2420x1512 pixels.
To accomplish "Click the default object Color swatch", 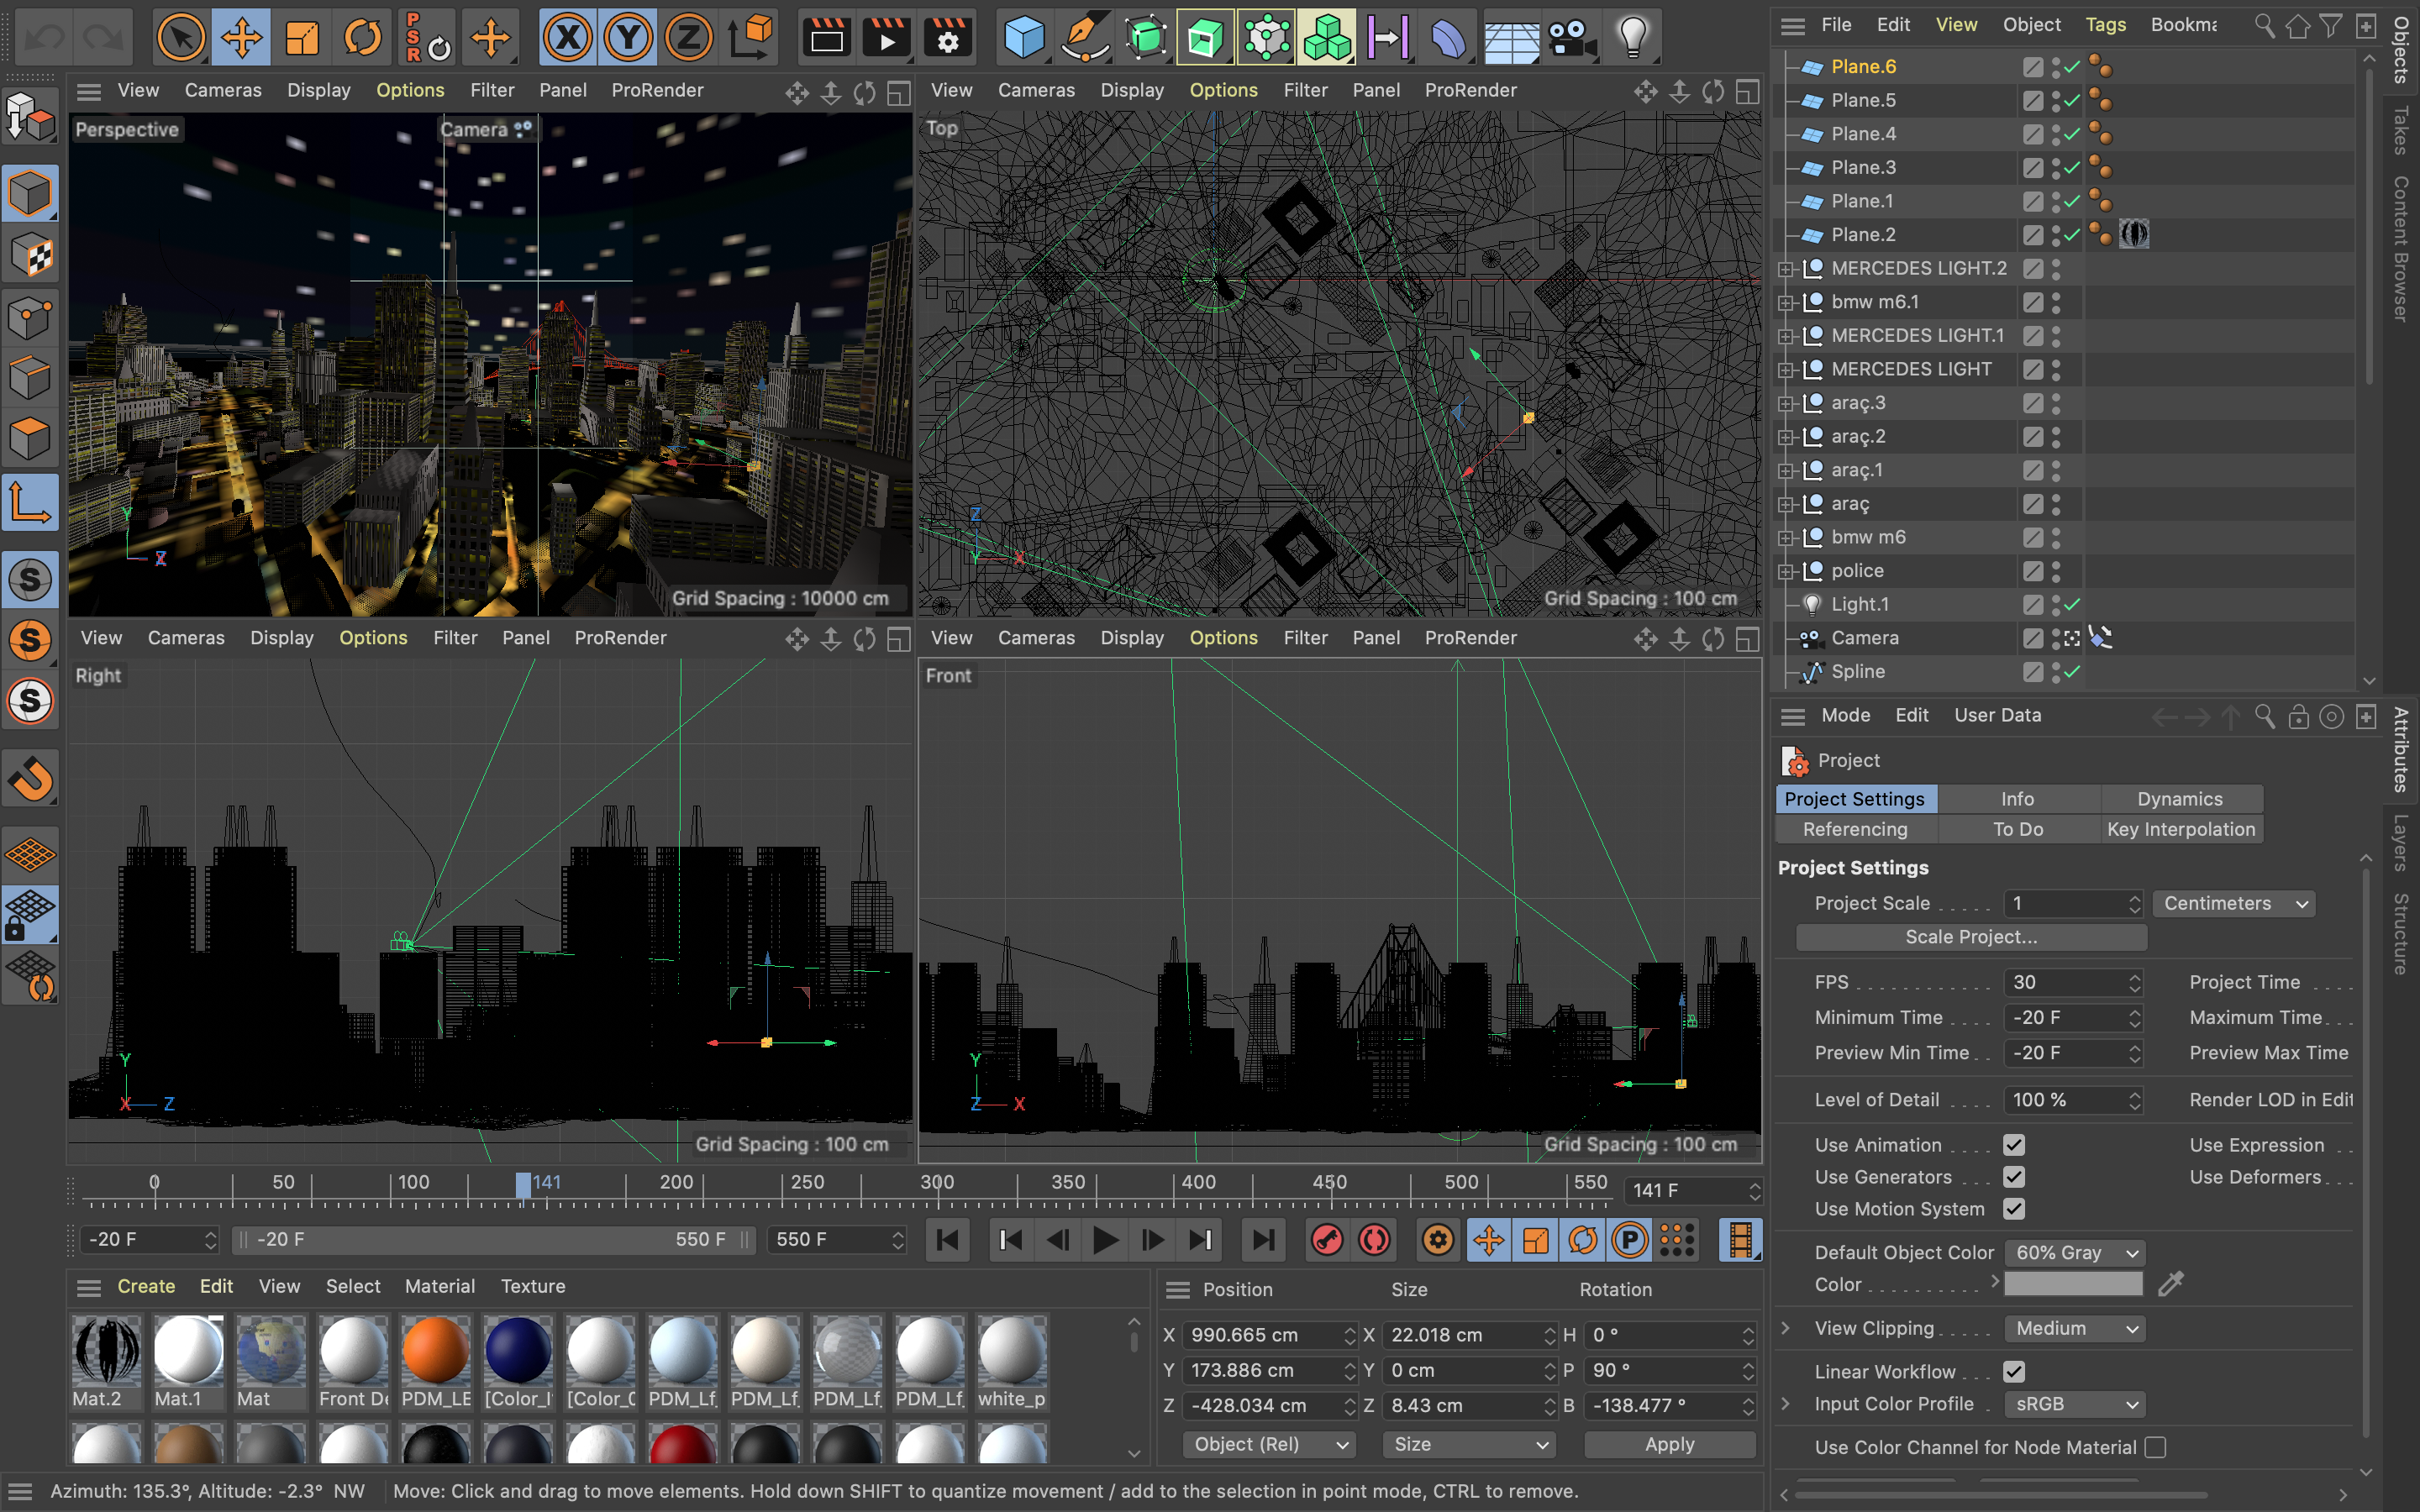I will point(2072,1284).
